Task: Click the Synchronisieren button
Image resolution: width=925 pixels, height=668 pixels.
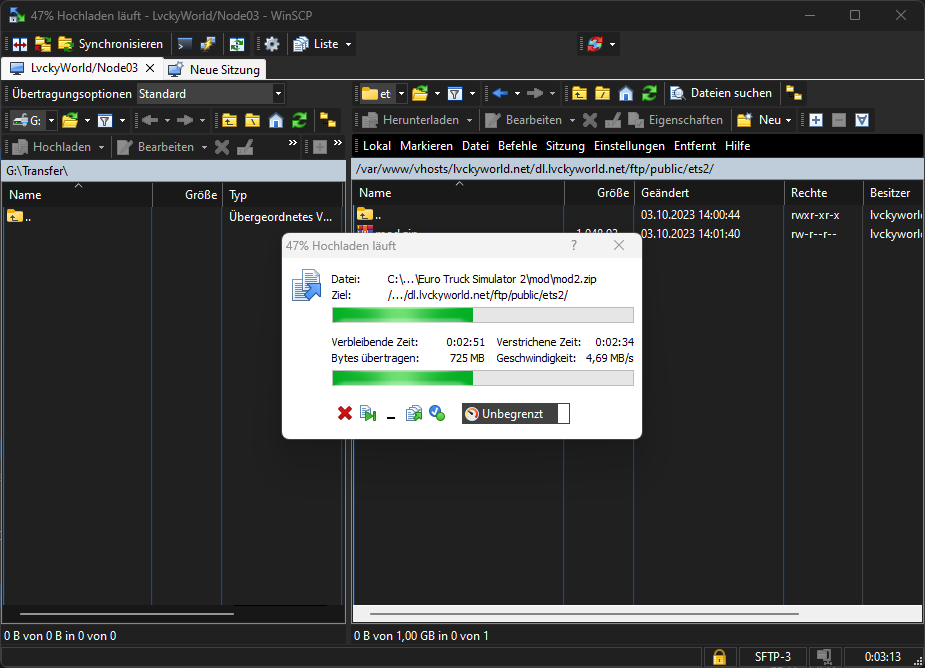Action: pos(111,44)
